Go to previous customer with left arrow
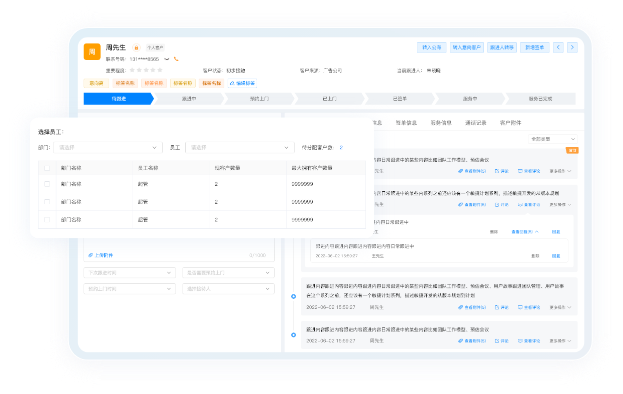Image resolution: width=623 pixels, height=394 pixels. [558, 47]
